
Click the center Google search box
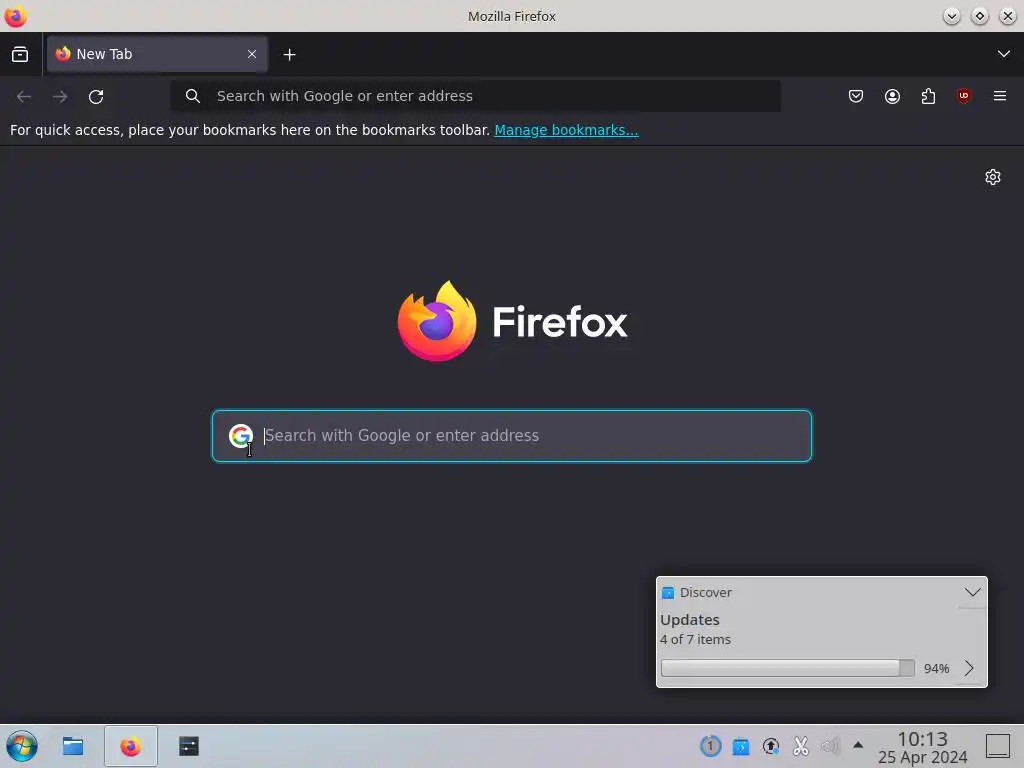512,436
